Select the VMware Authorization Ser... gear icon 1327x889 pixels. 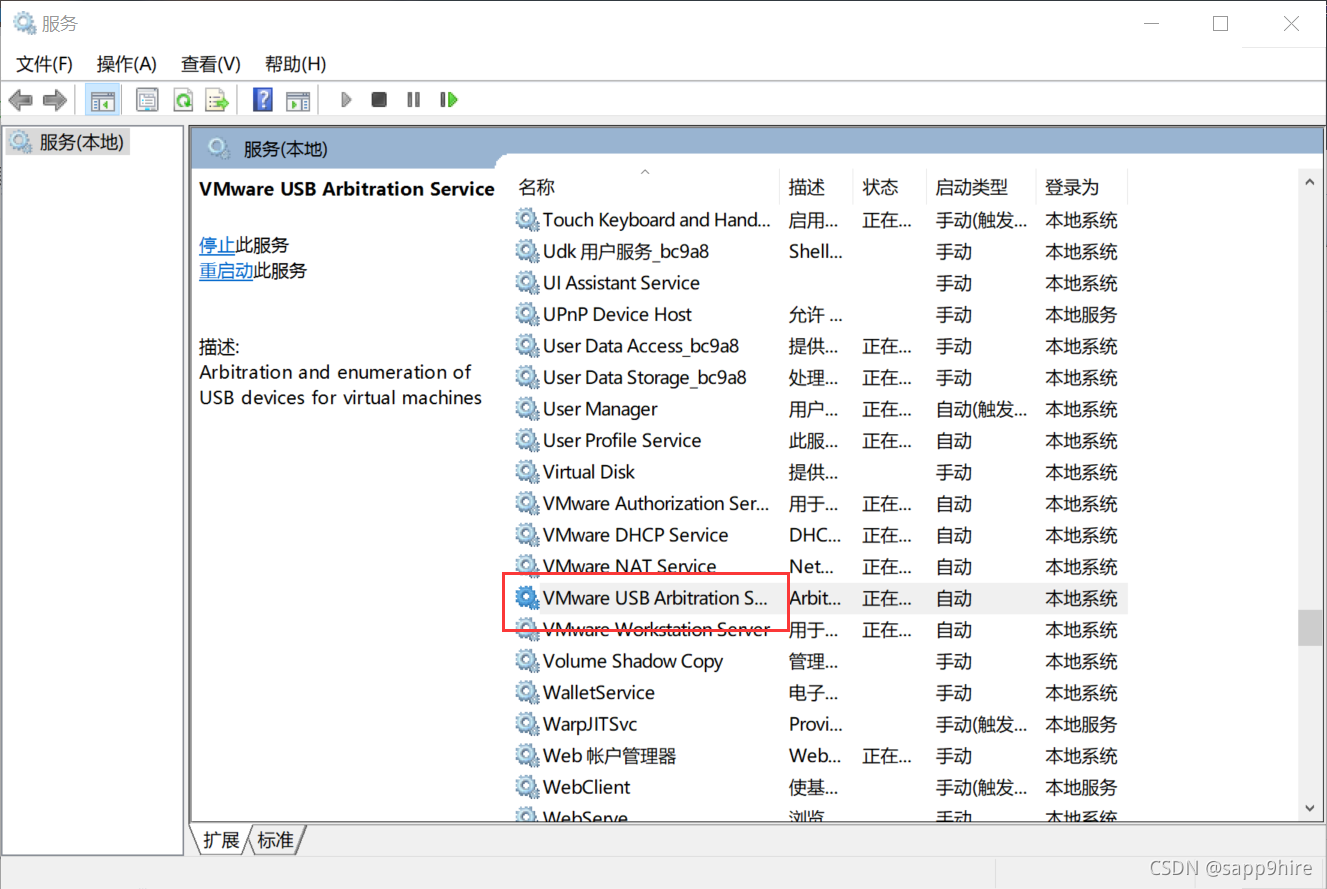tap(527, 503)
